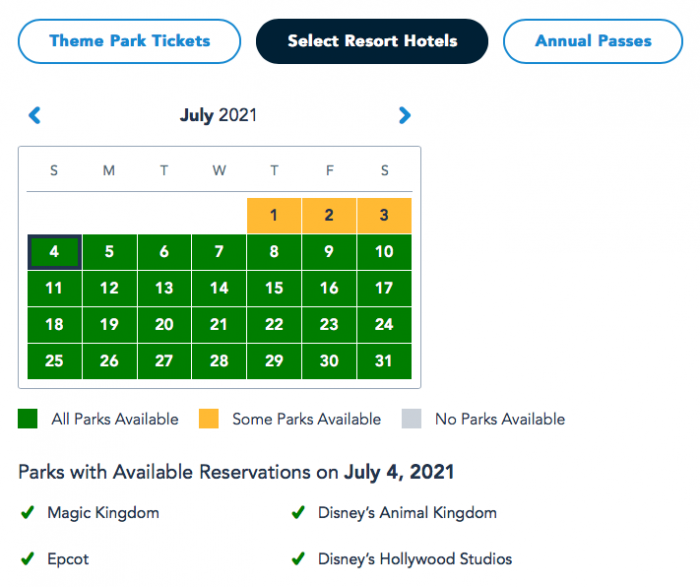Click the yellow Some Parks Available swatch
Image resolution: width=700 pixels, height=587 pixels.
[209, 419]
